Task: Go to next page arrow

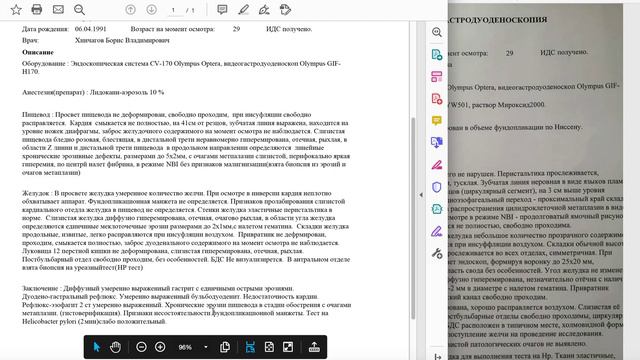Action: pos(151,9)
